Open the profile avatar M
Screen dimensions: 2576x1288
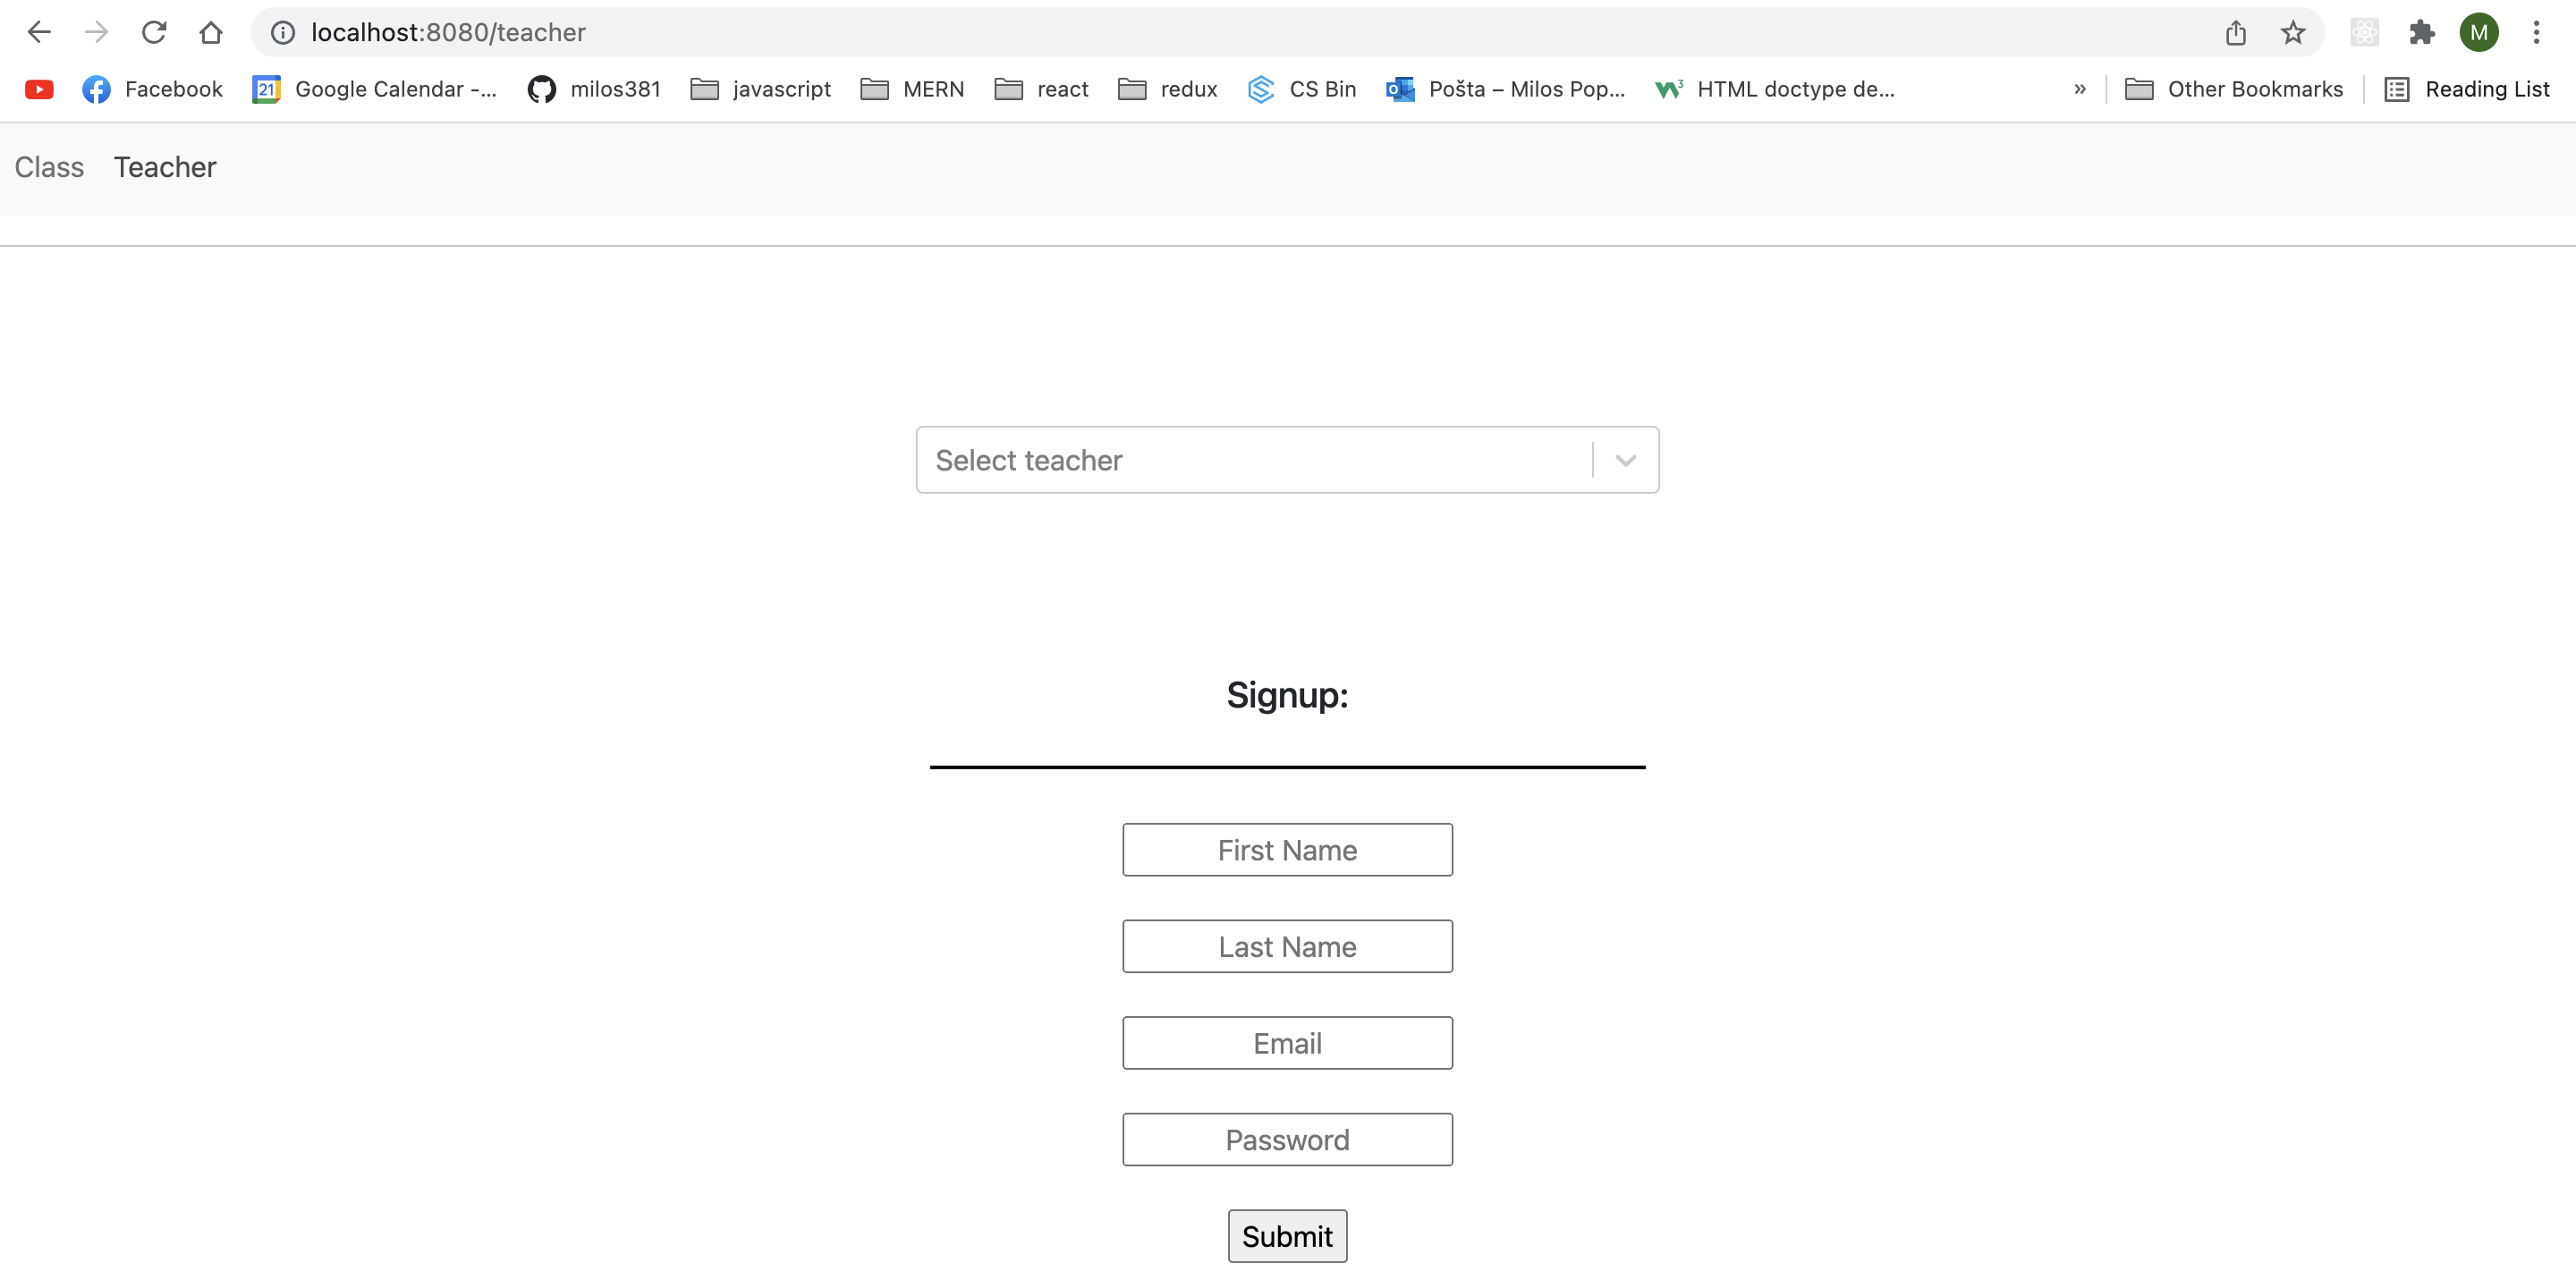click(2479, 32)
